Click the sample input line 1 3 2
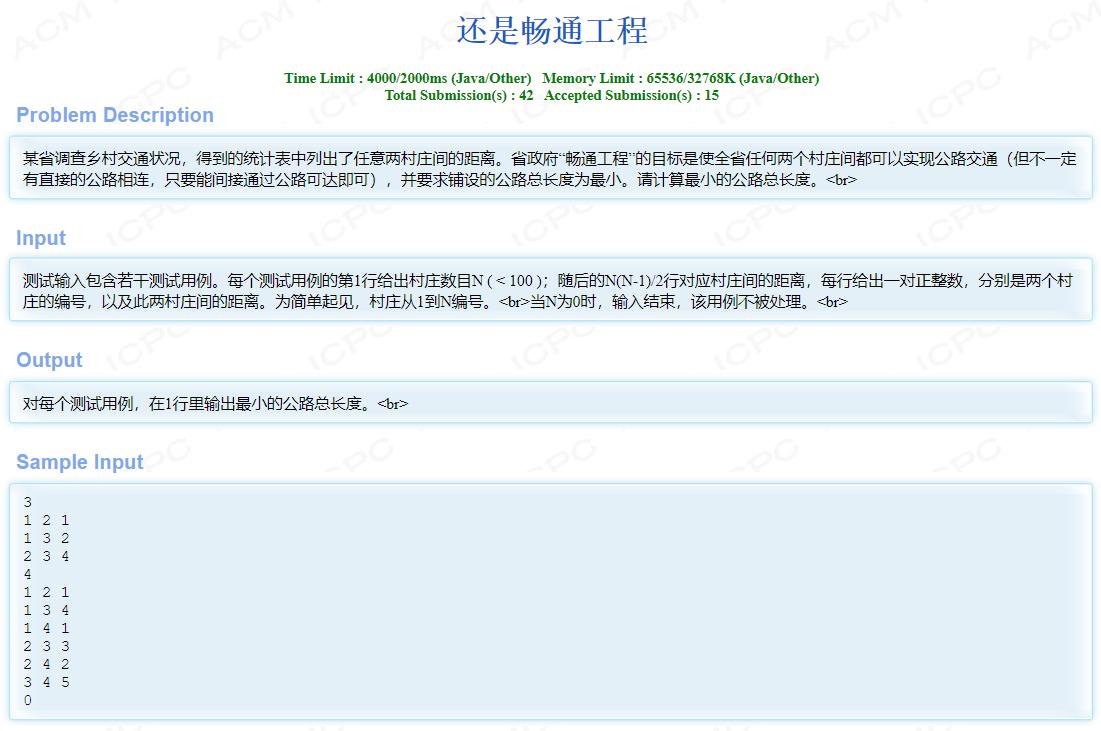This screenshot has width=1101, height=731. pyautogui.click(x=46, y=538)
